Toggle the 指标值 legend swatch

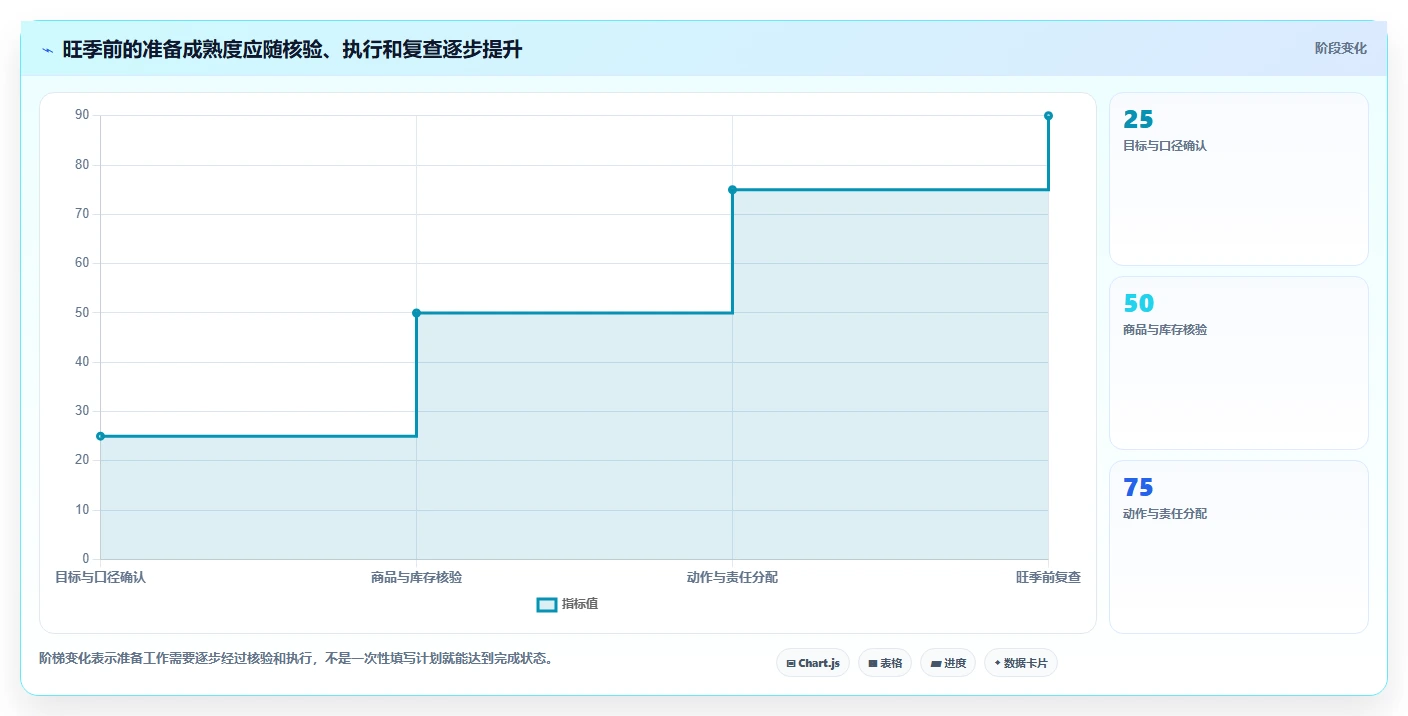click(547, 604)
